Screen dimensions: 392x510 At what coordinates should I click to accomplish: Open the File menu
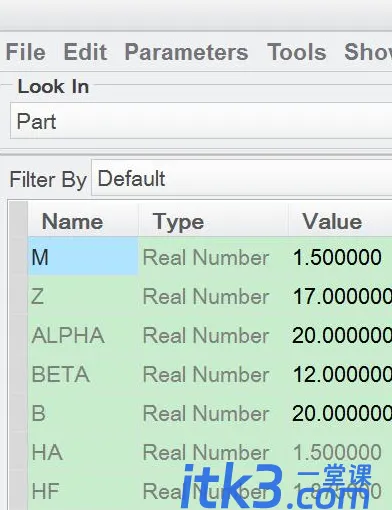26,52
